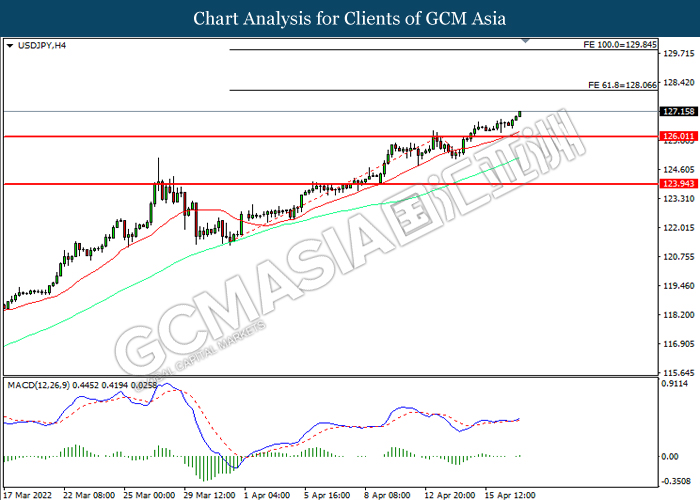Select the USDJPY,H4 symbol label

pyautogui.click(x=42, y=46)
